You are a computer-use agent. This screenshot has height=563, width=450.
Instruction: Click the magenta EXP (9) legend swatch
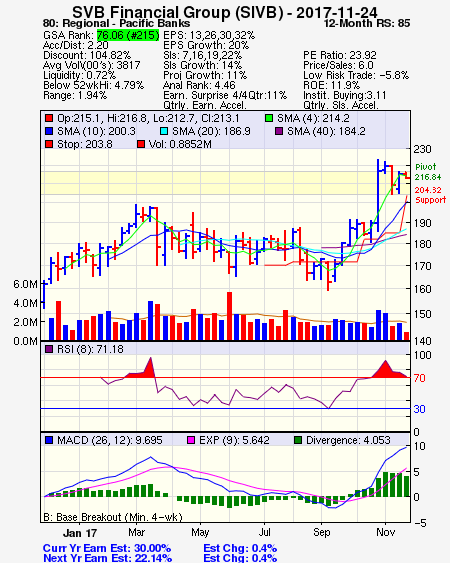pyautogui.click(x=191, y=440)
